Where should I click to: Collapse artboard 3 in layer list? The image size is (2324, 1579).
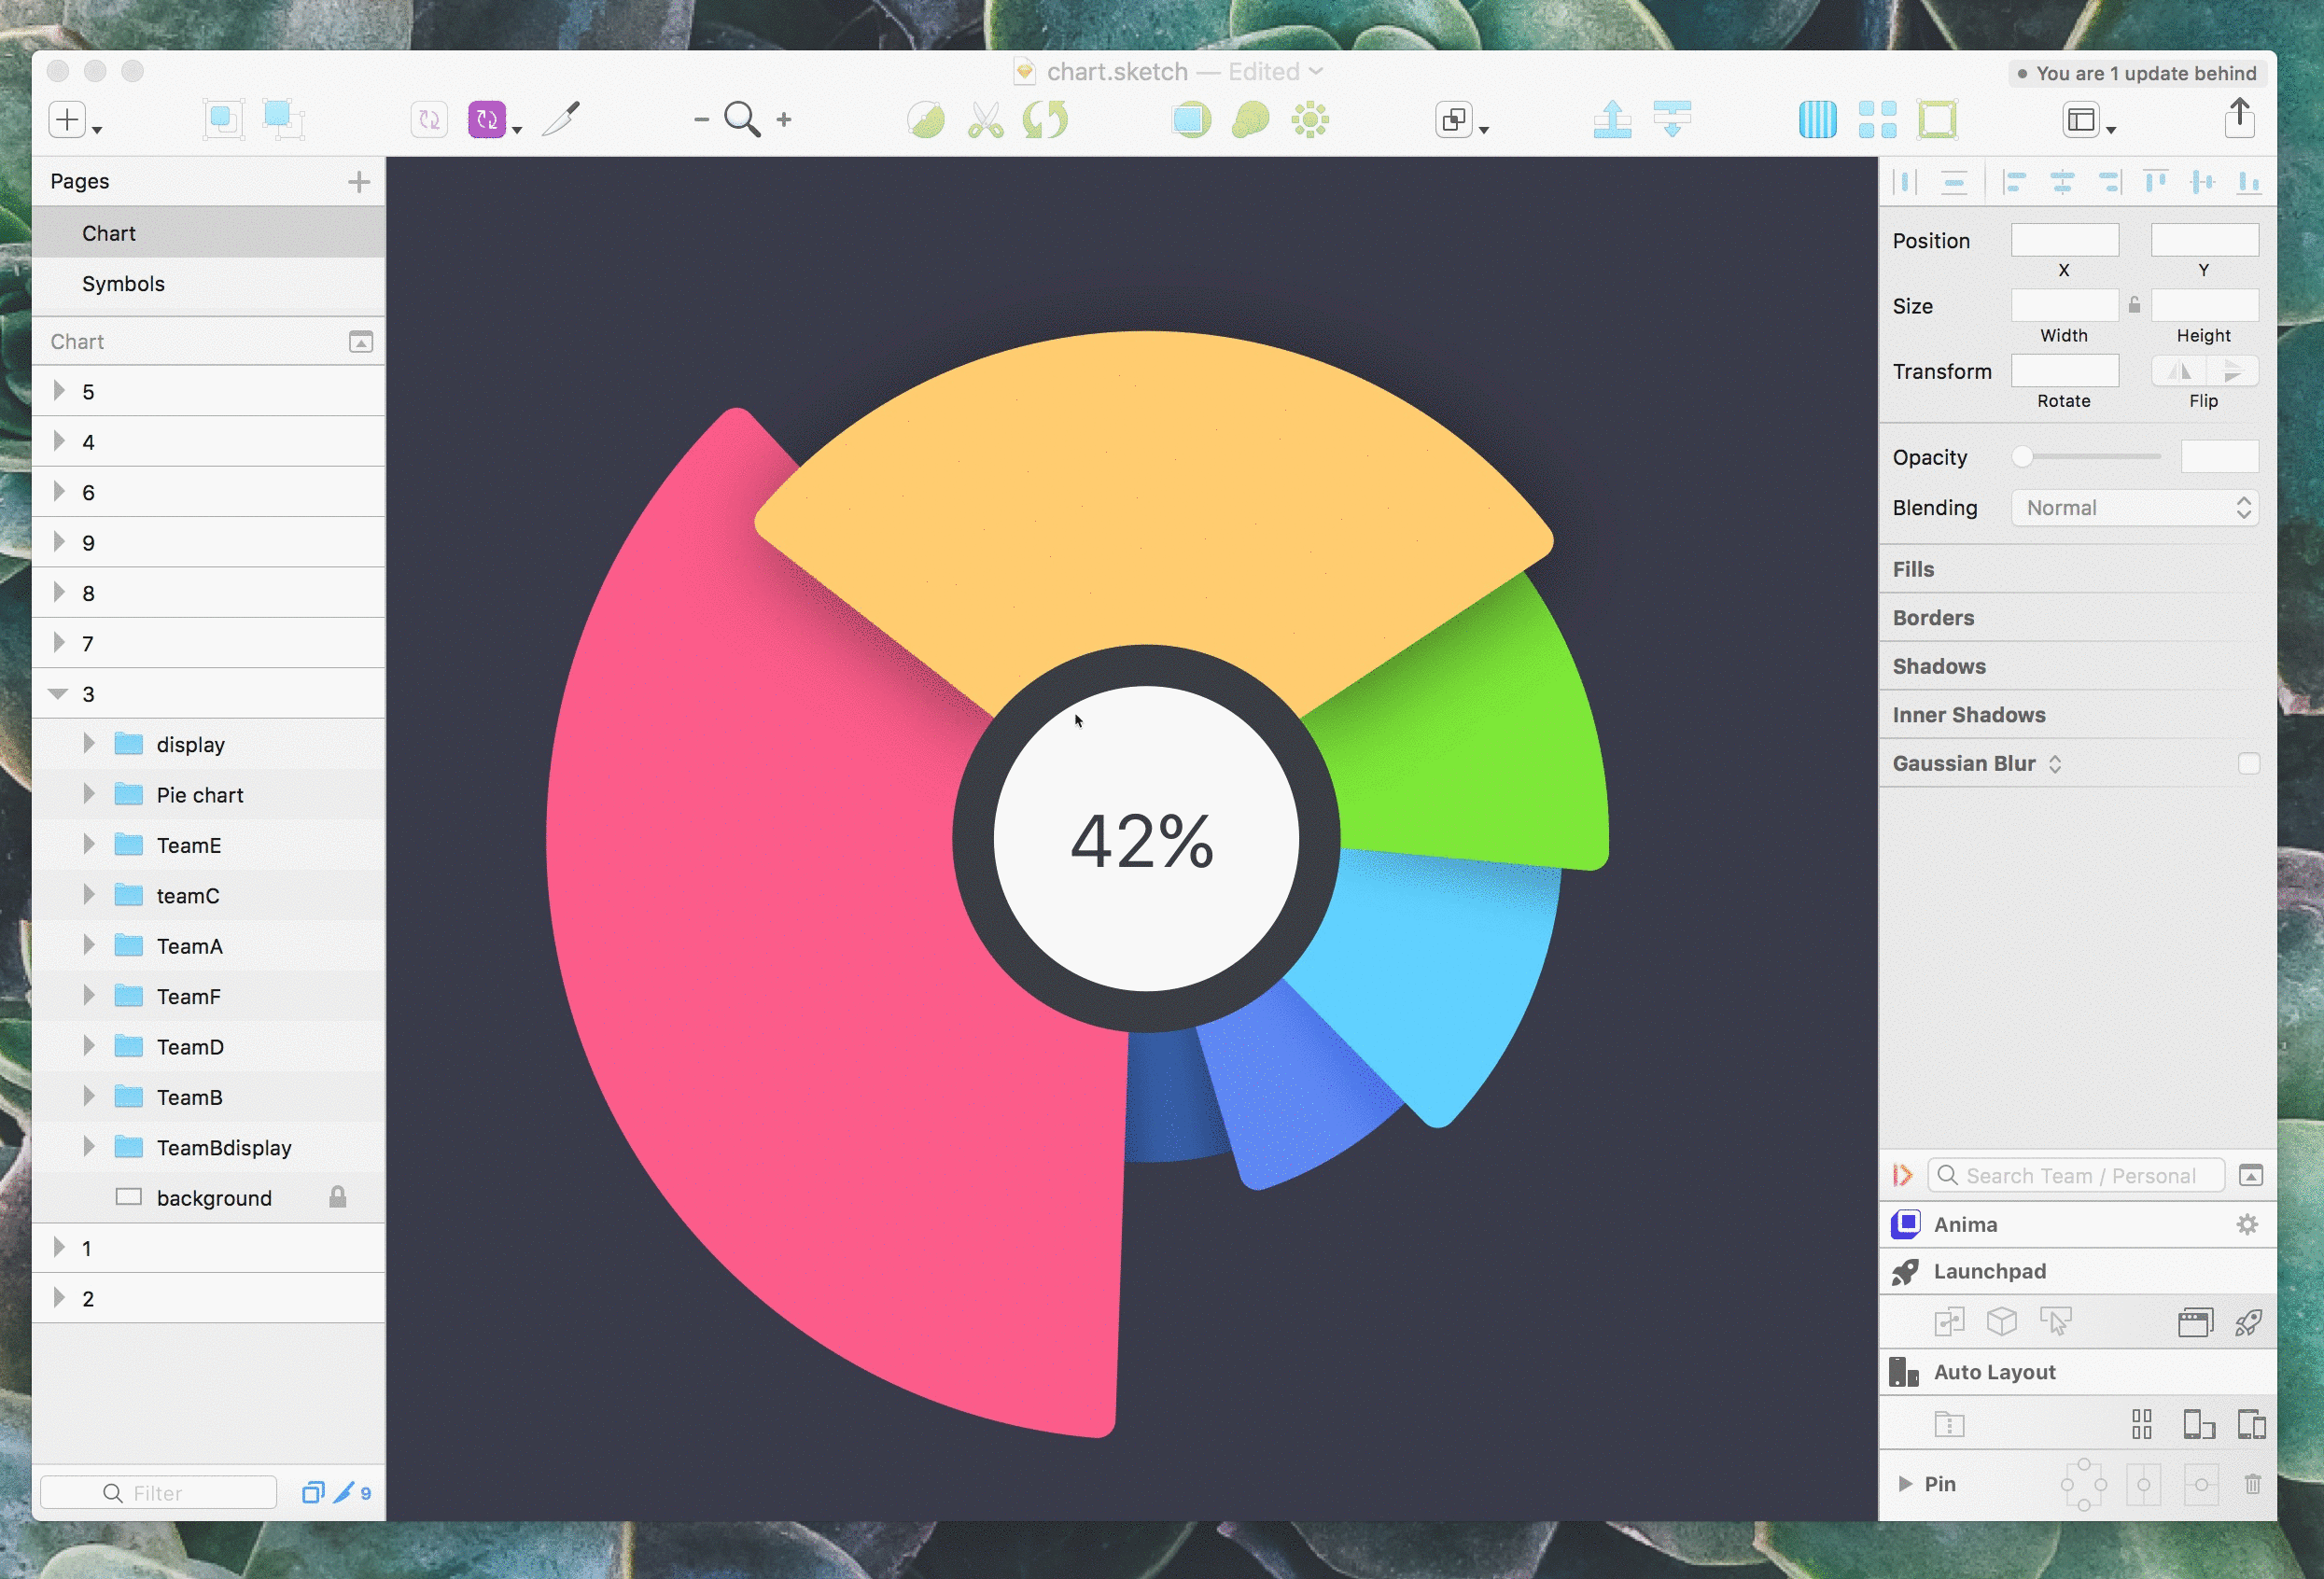pos(58,694)
